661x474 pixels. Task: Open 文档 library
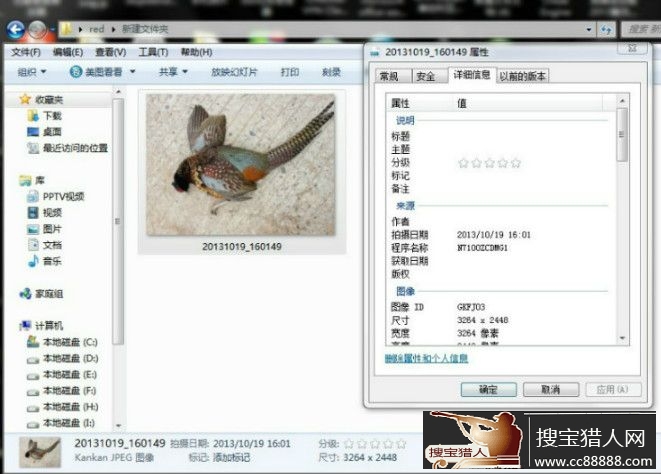coord(45,245)
